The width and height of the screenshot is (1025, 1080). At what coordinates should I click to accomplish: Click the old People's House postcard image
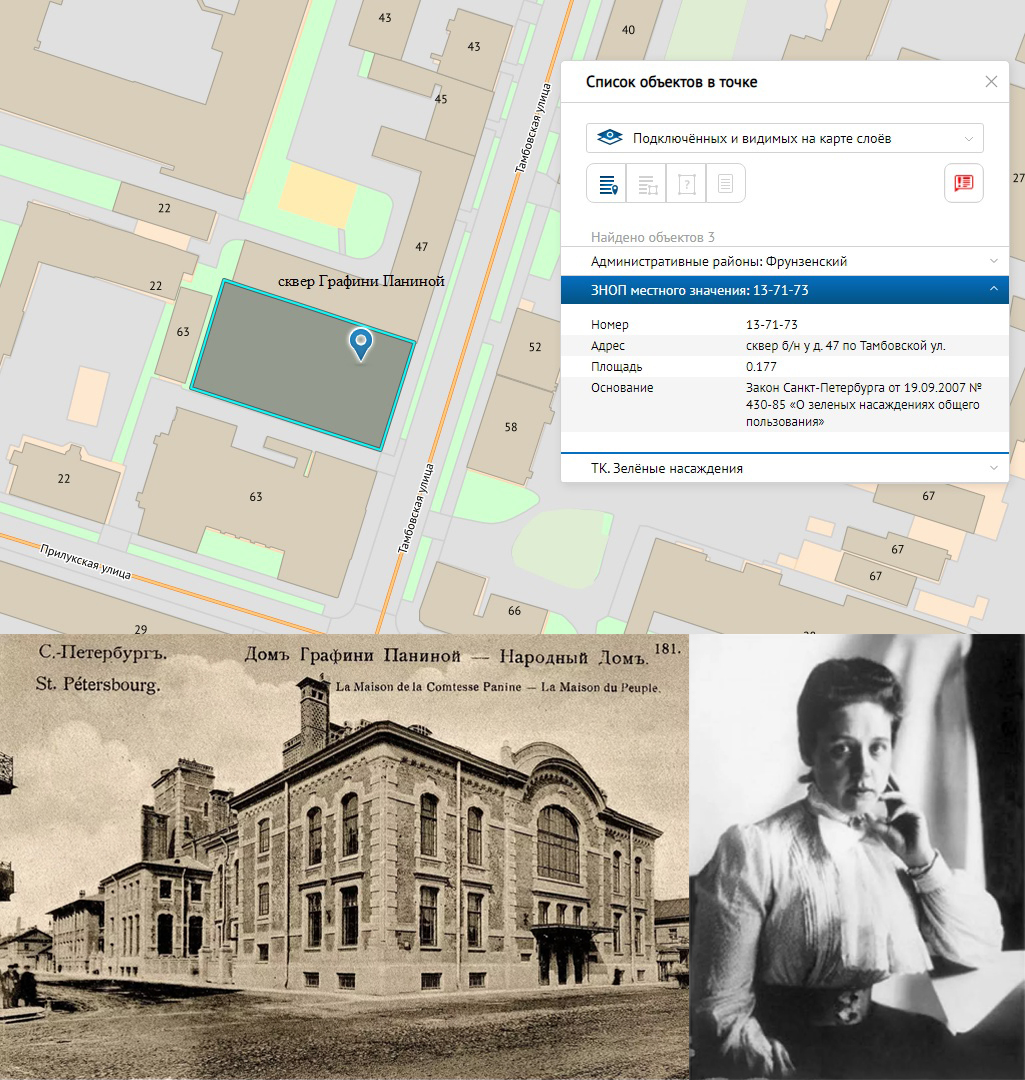click(x=344, y=857)
